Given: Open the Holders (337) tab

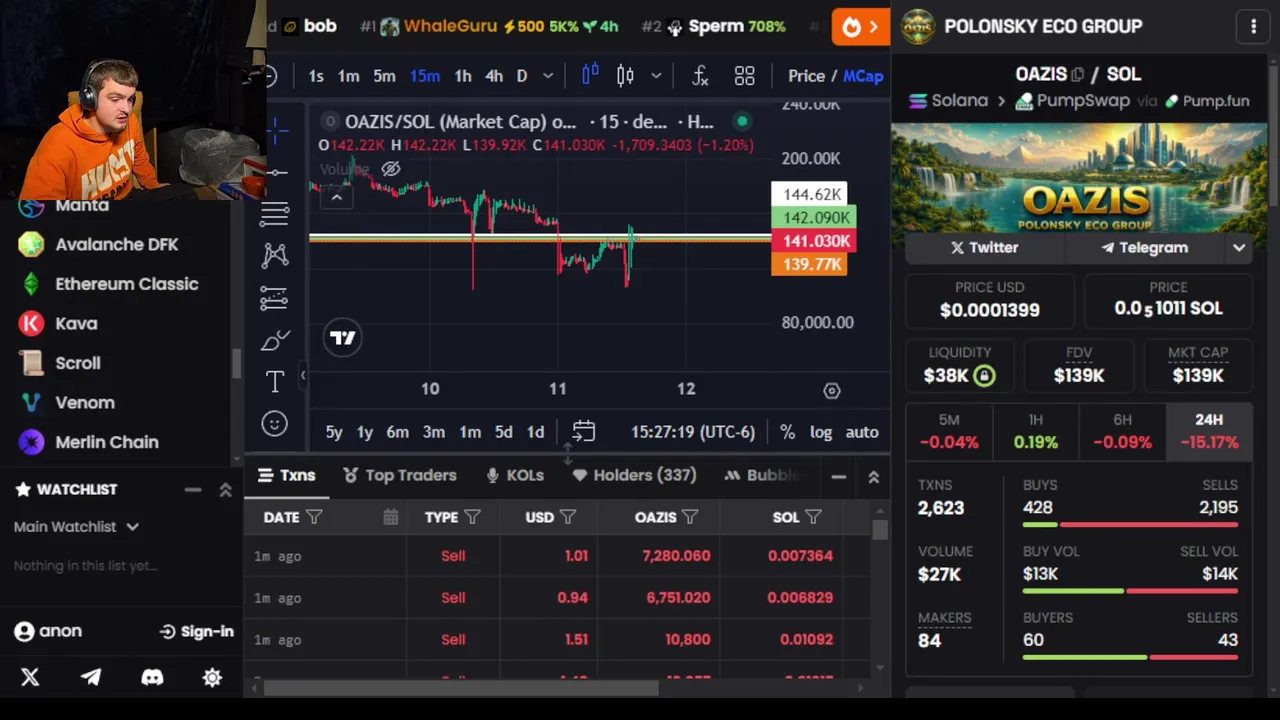Looking at the screenshot, I should 634,476.
